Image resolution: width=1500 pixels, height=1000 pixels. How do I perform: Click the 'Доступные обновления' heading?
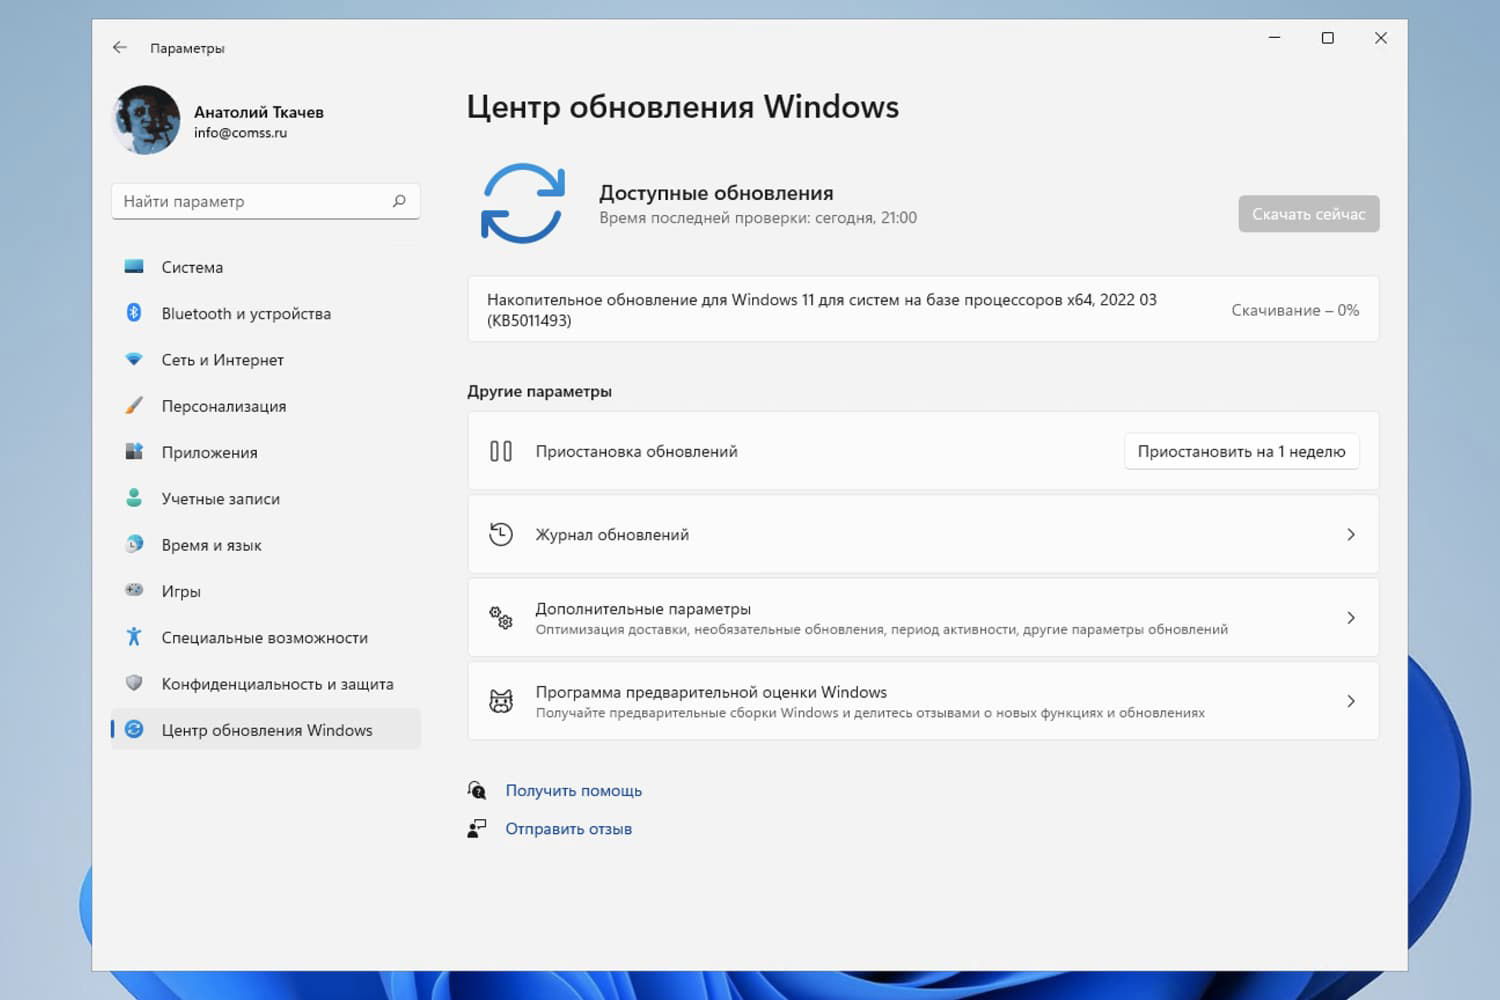pyautogui.click(x=716, y=193)
